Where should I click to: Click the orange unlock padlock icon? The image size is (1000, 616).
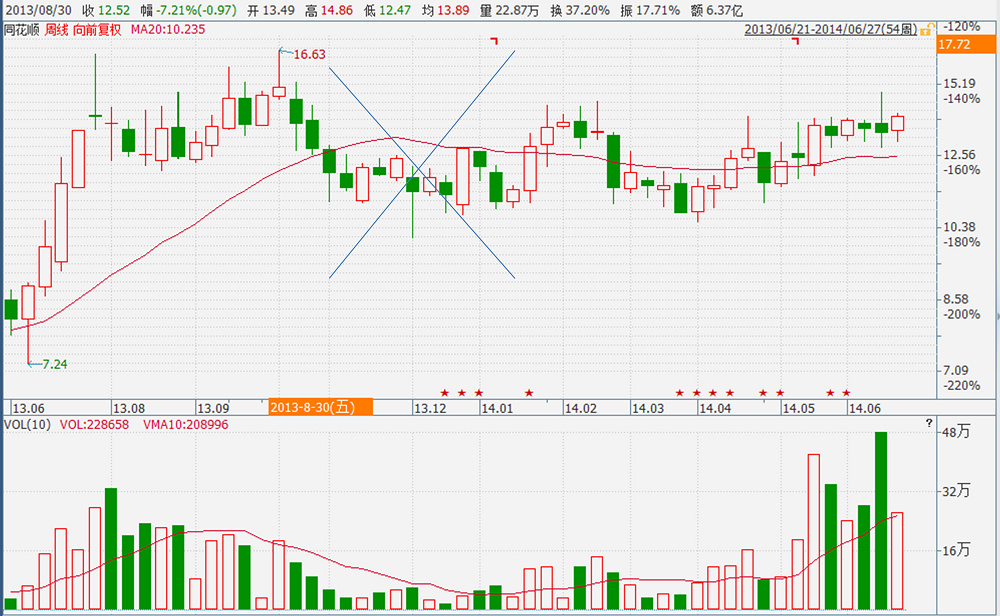pyautogui.click(x=927, y=29)
